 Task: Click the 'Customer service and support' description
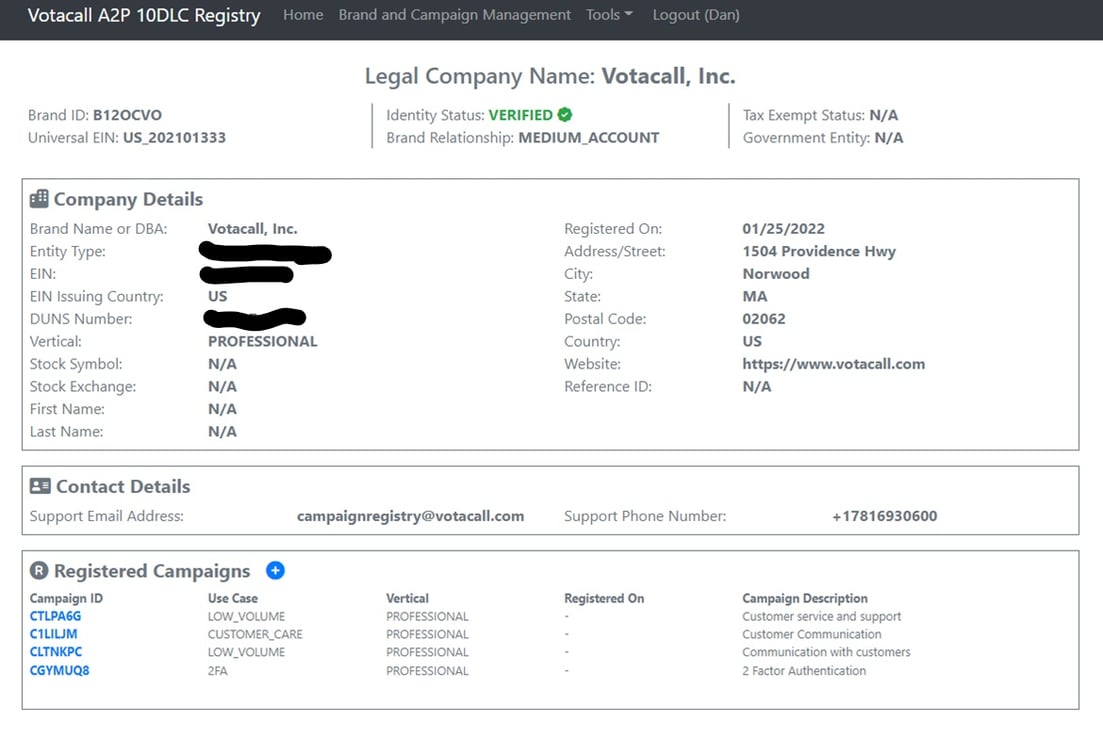(822, 617)
